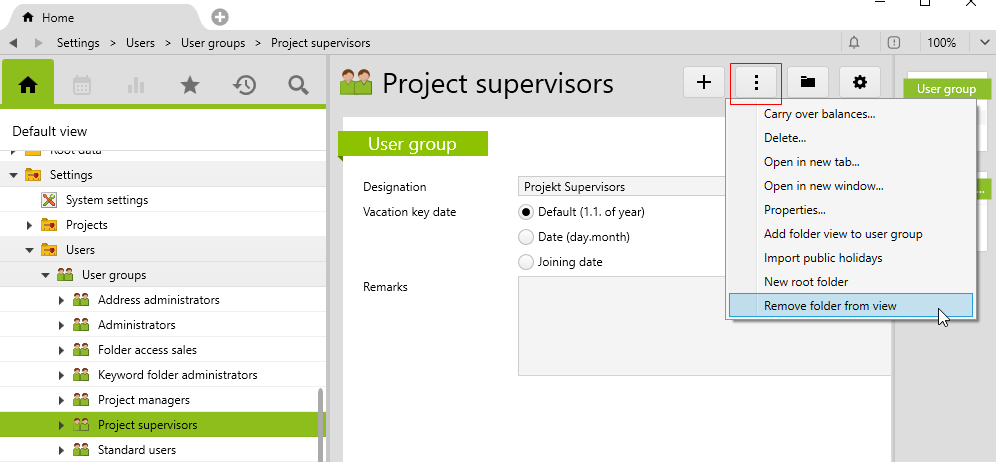996x462 pixels.
Task: Show favorites with the star icon
Action: coord(190,86)
